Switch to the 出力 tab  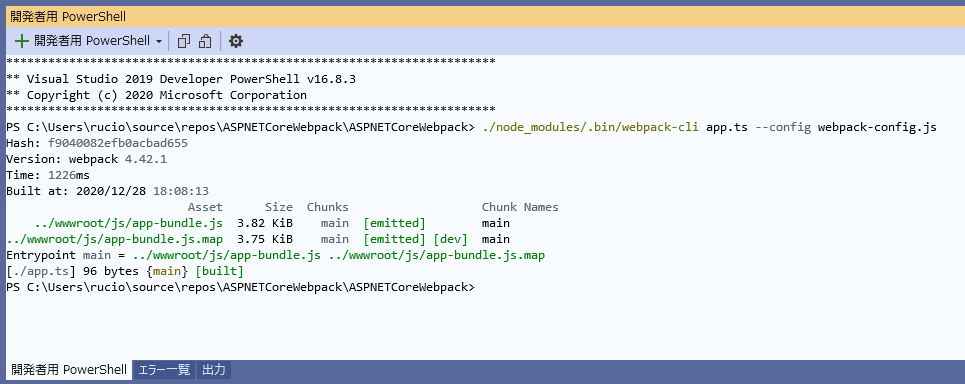pyautogui.click(x=214, y=370)
